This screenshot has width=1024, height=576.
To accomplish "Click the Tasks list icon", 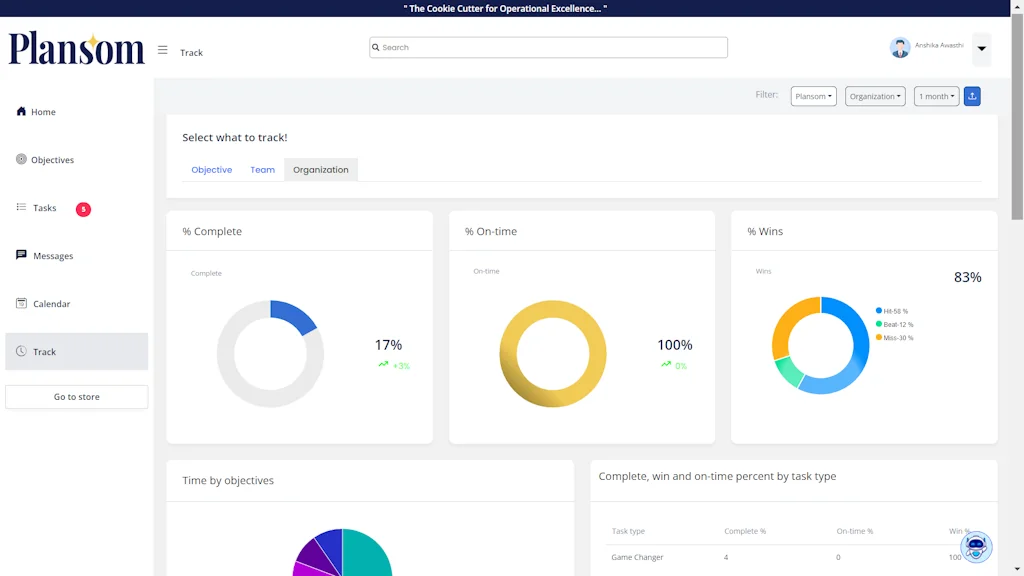I will click(x=21, y=207).
